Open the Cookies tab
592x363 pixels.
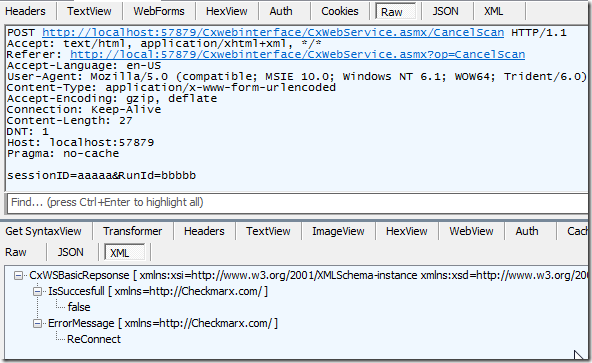click(x=339, y=11)
